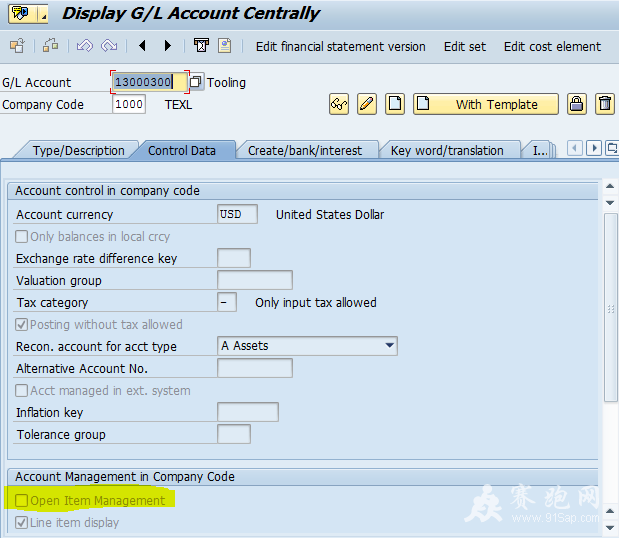Open G/L Account search help button
Screen dimensions: 619x538
click(196, 82)
